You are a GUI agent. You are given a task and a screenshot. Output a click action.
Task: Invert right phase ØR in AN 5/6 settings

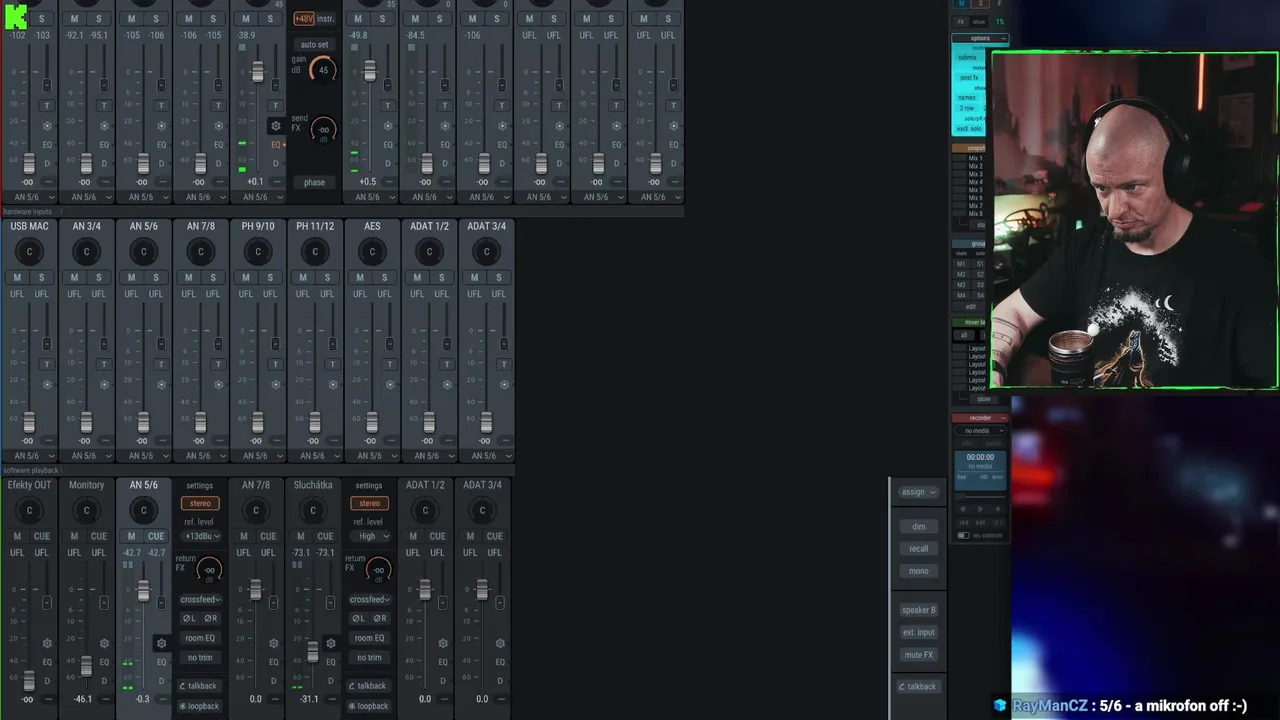point(211,618)
